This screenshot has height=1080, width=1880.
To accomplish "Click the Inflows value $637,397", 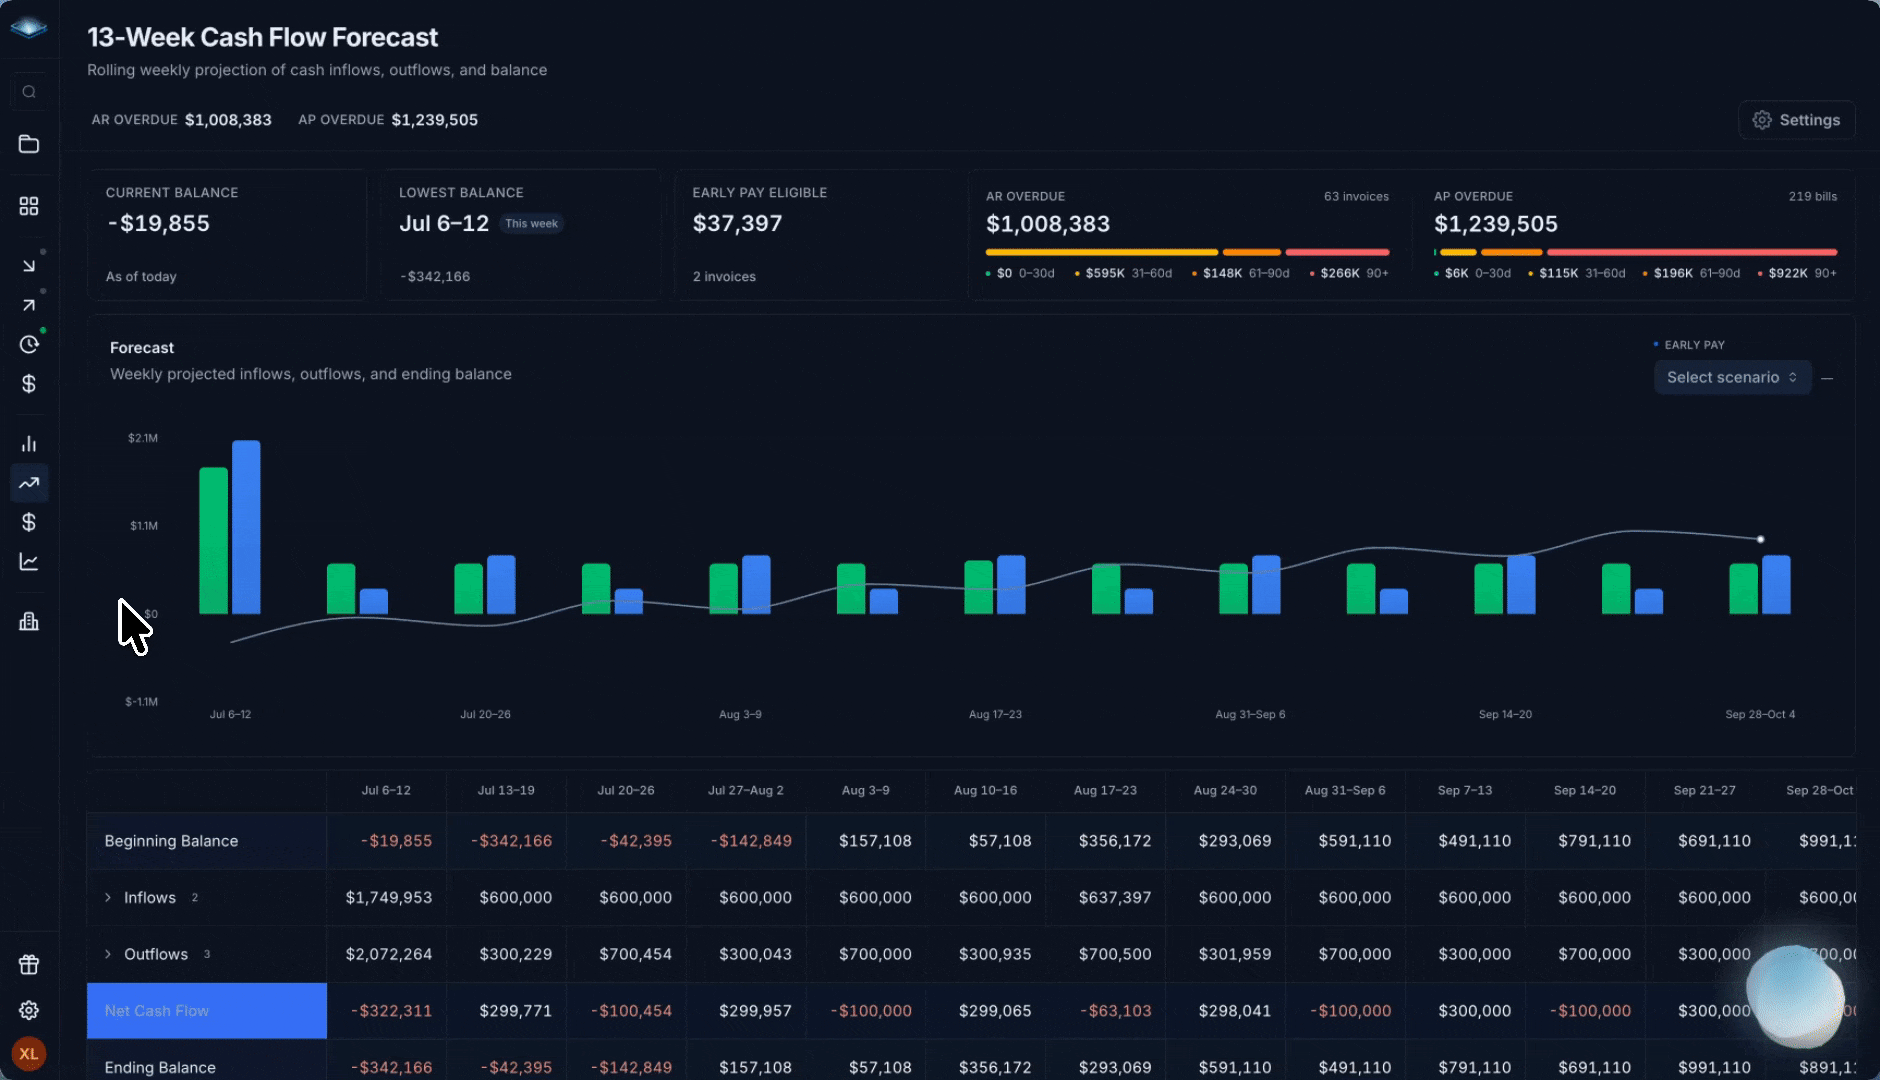I will tap(1115, 898).
